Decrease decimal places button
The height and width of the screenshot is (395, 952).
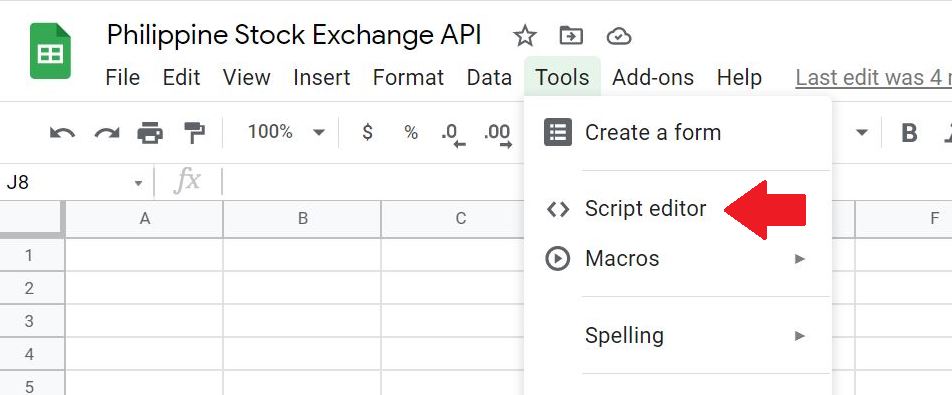coord(454,135)
